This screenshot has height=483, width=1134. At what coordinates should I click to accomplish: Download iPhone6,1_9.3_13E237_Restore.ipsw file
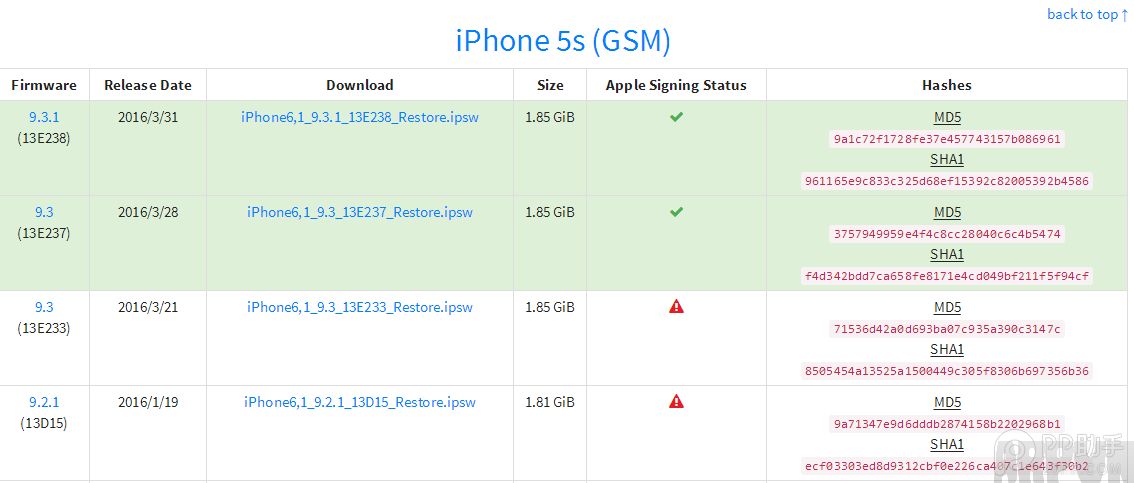point(360,212)
